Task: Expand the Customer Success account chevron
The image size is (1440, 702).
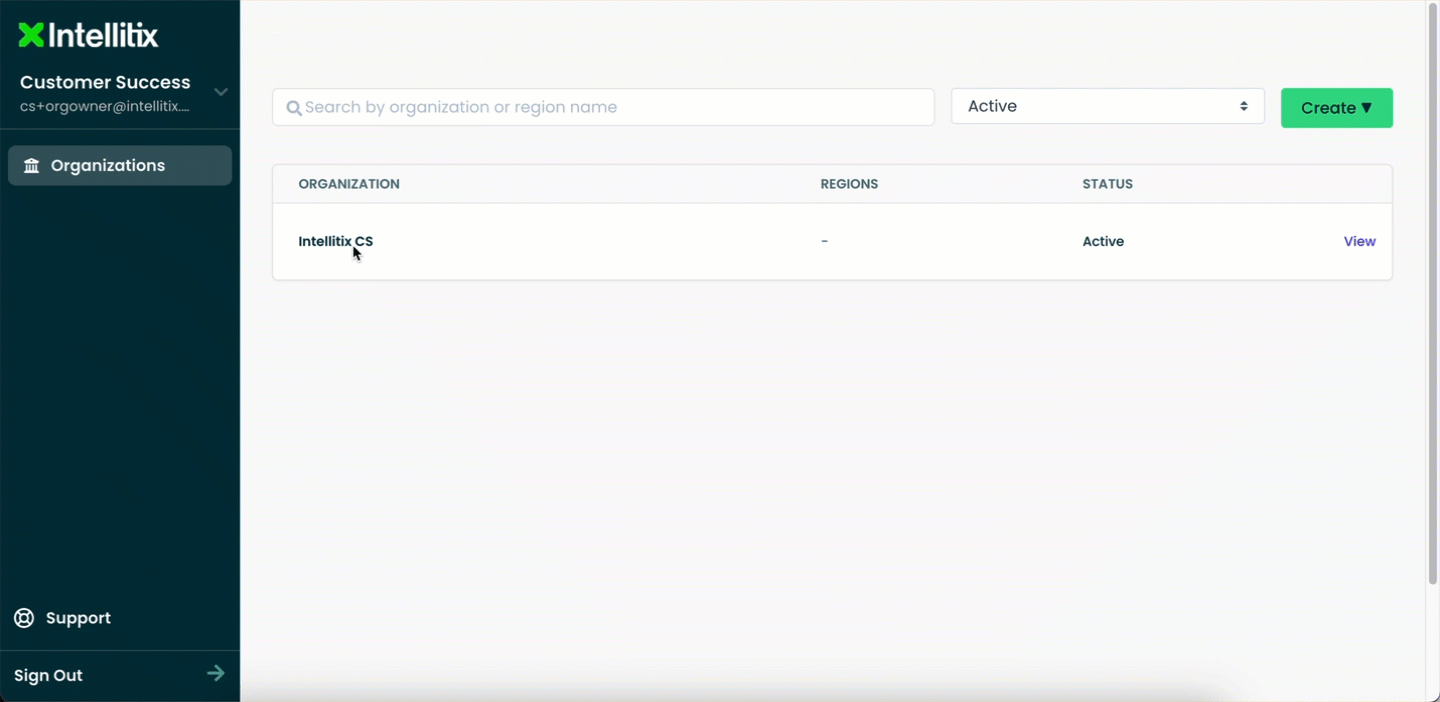Action: click(x=221, y=92)
